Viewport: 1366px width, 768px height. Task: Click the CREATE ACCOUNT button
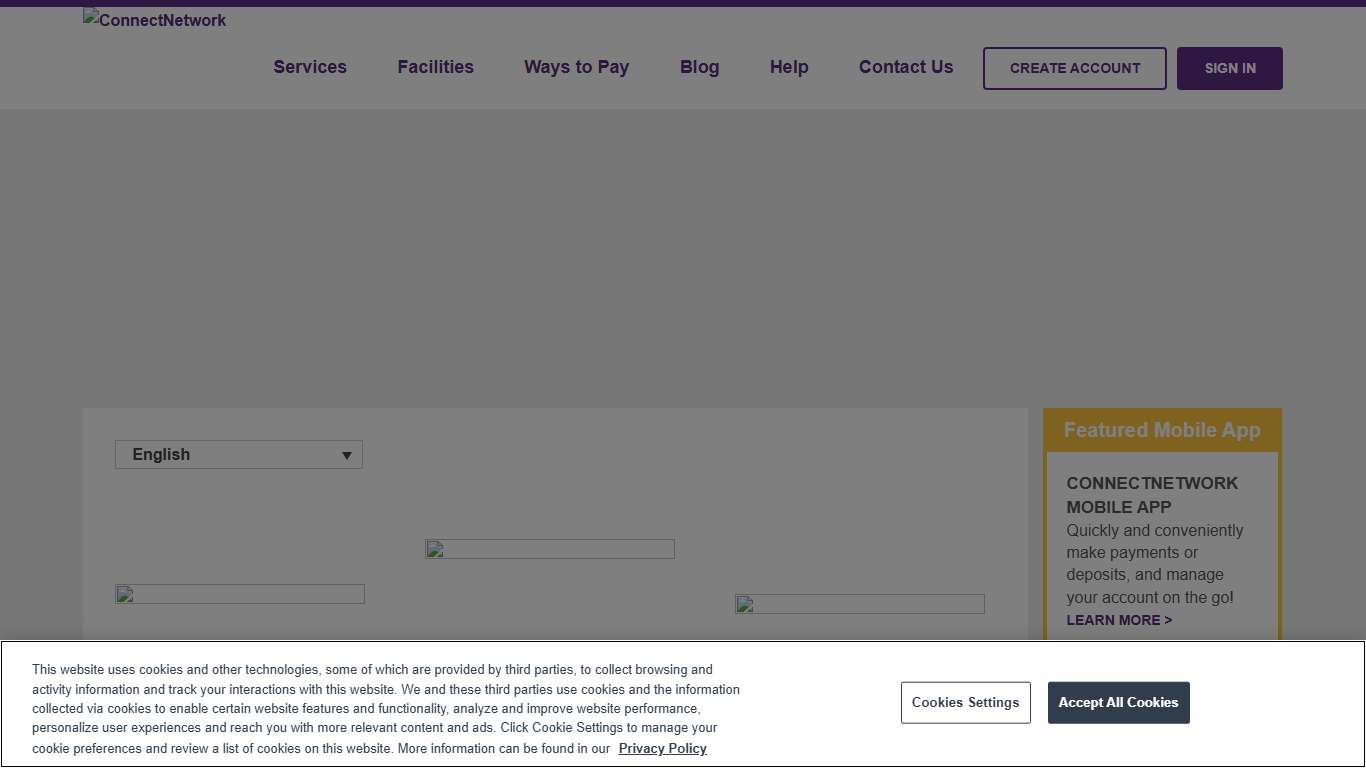coord(1074,68)
